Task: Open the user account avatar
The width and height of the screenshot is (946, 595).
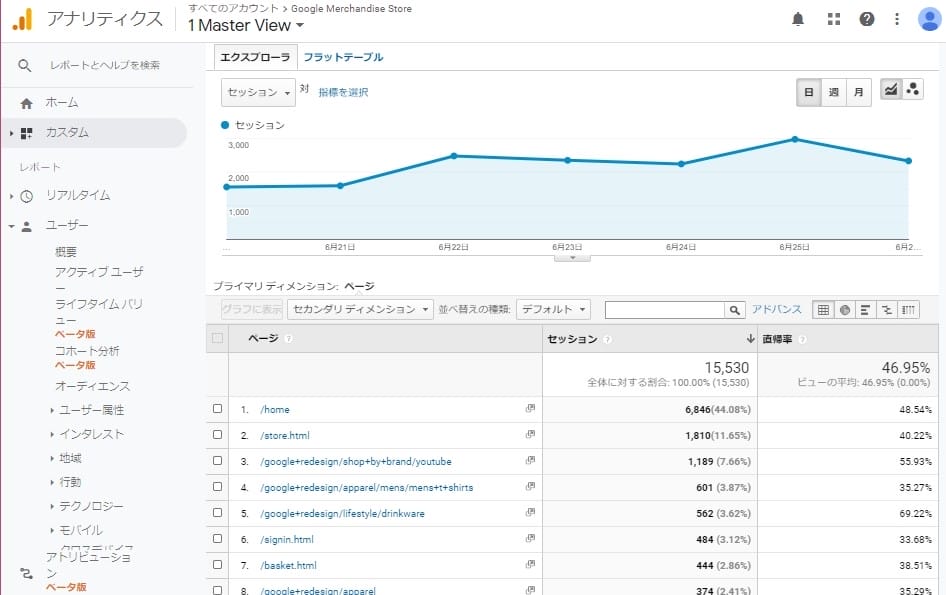Action: (929, 19)
